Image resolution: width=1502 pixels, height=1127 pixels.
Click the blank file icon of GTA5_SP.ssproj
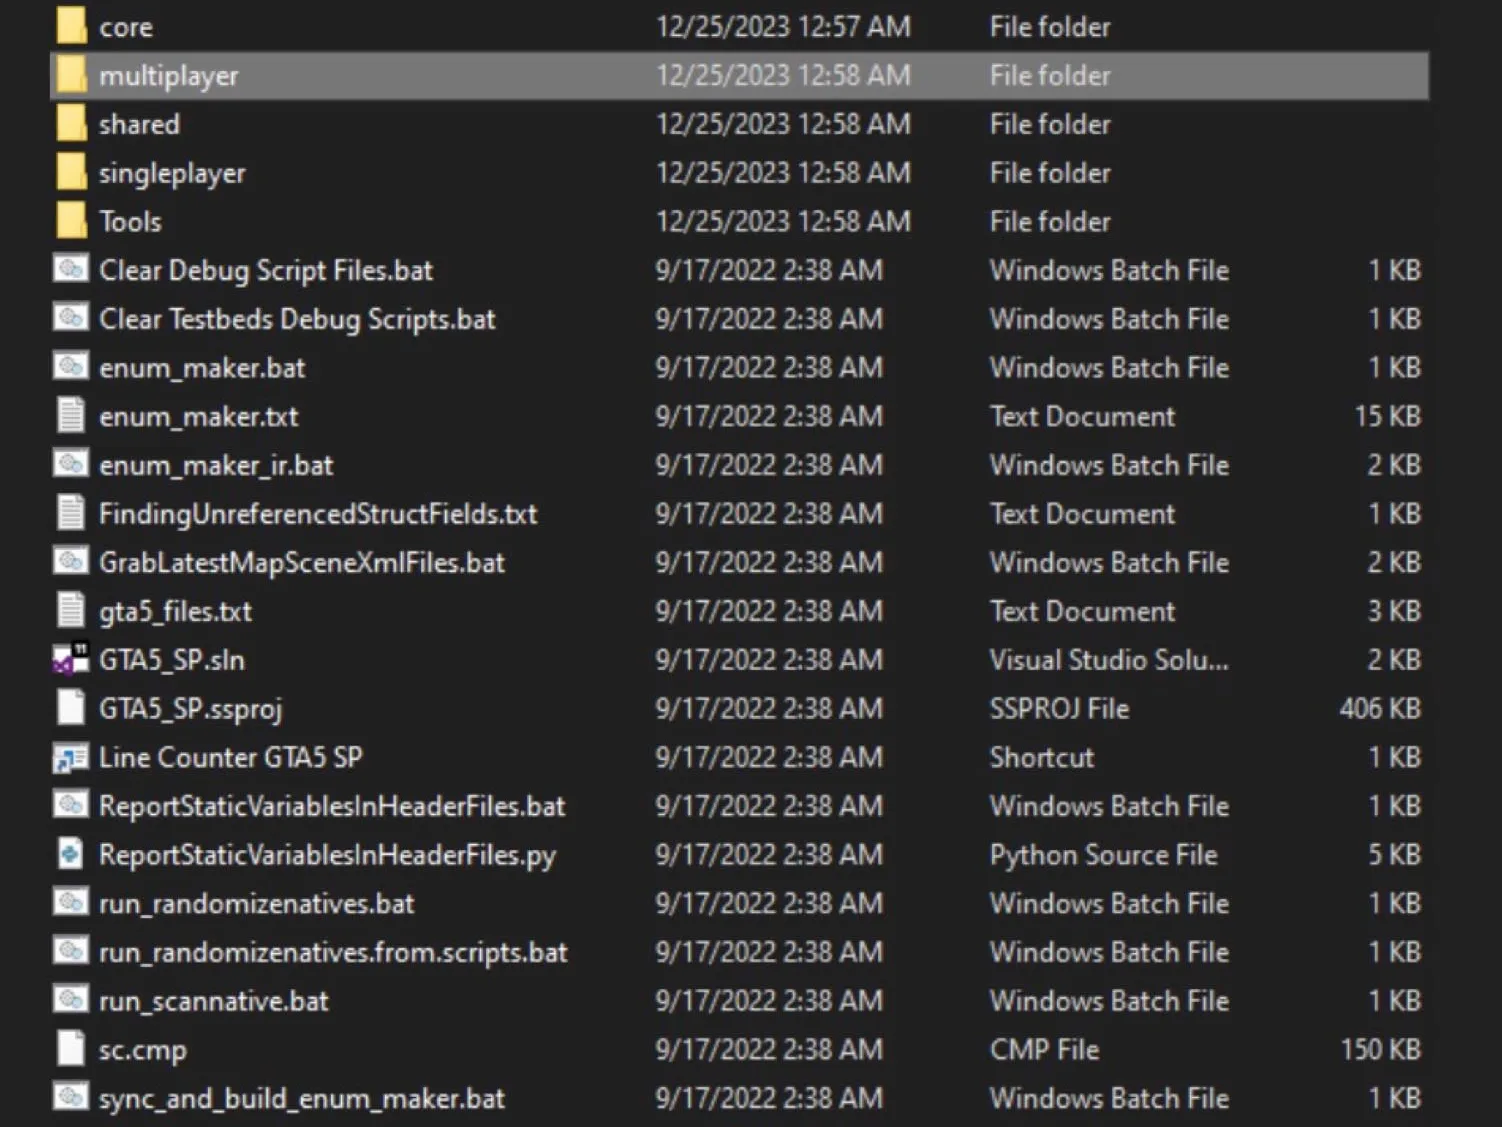71,708
